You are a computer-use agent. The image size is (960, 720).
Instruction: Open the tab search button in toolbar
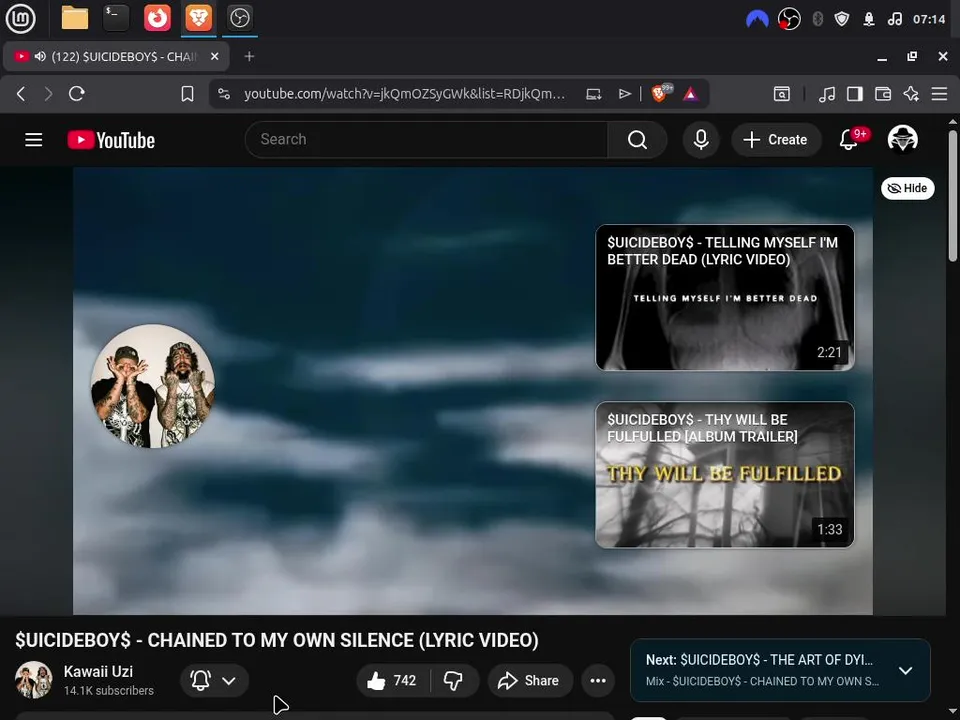point(782,94)
